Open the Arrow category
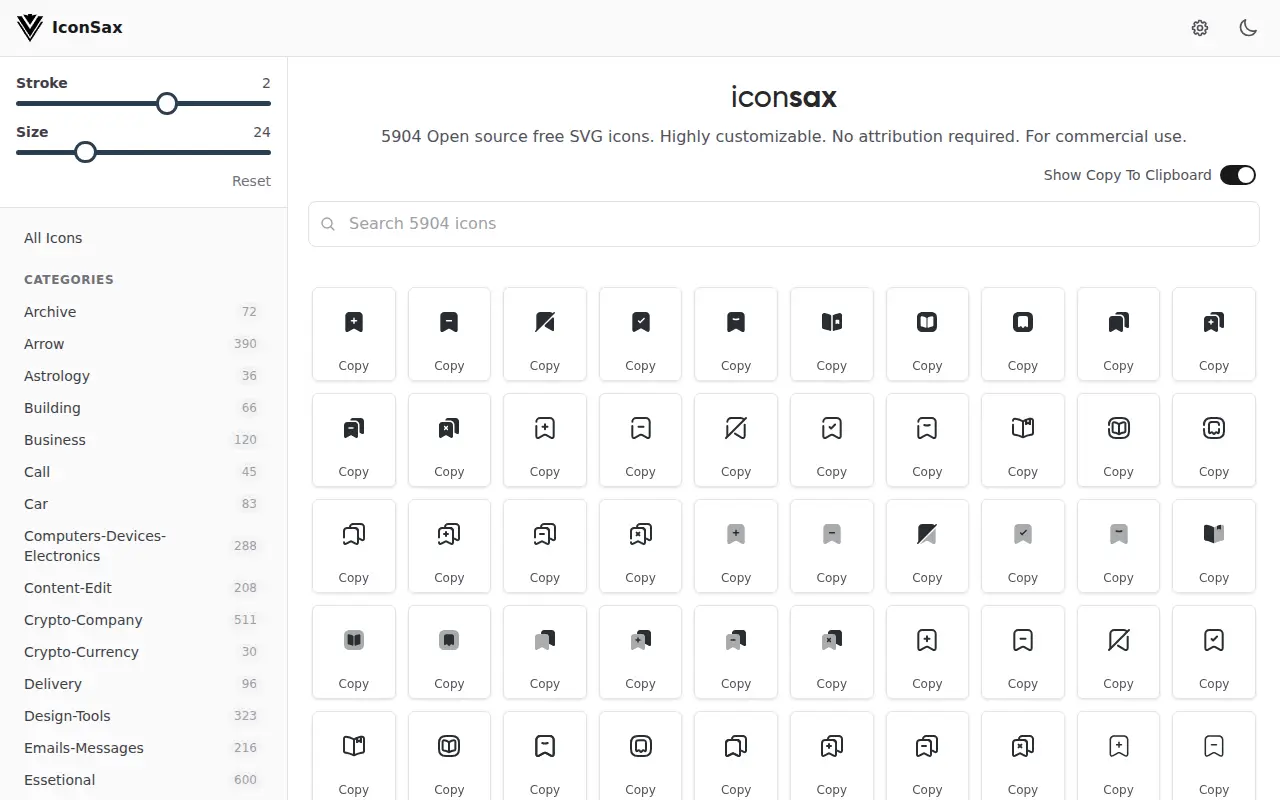 [x=143, y=344]
